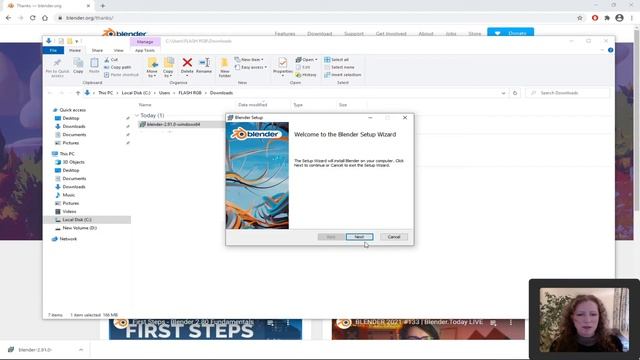This screenshot has width=640, height=360.
Task: Click the Donate button on blender.org
Action: 511,33
